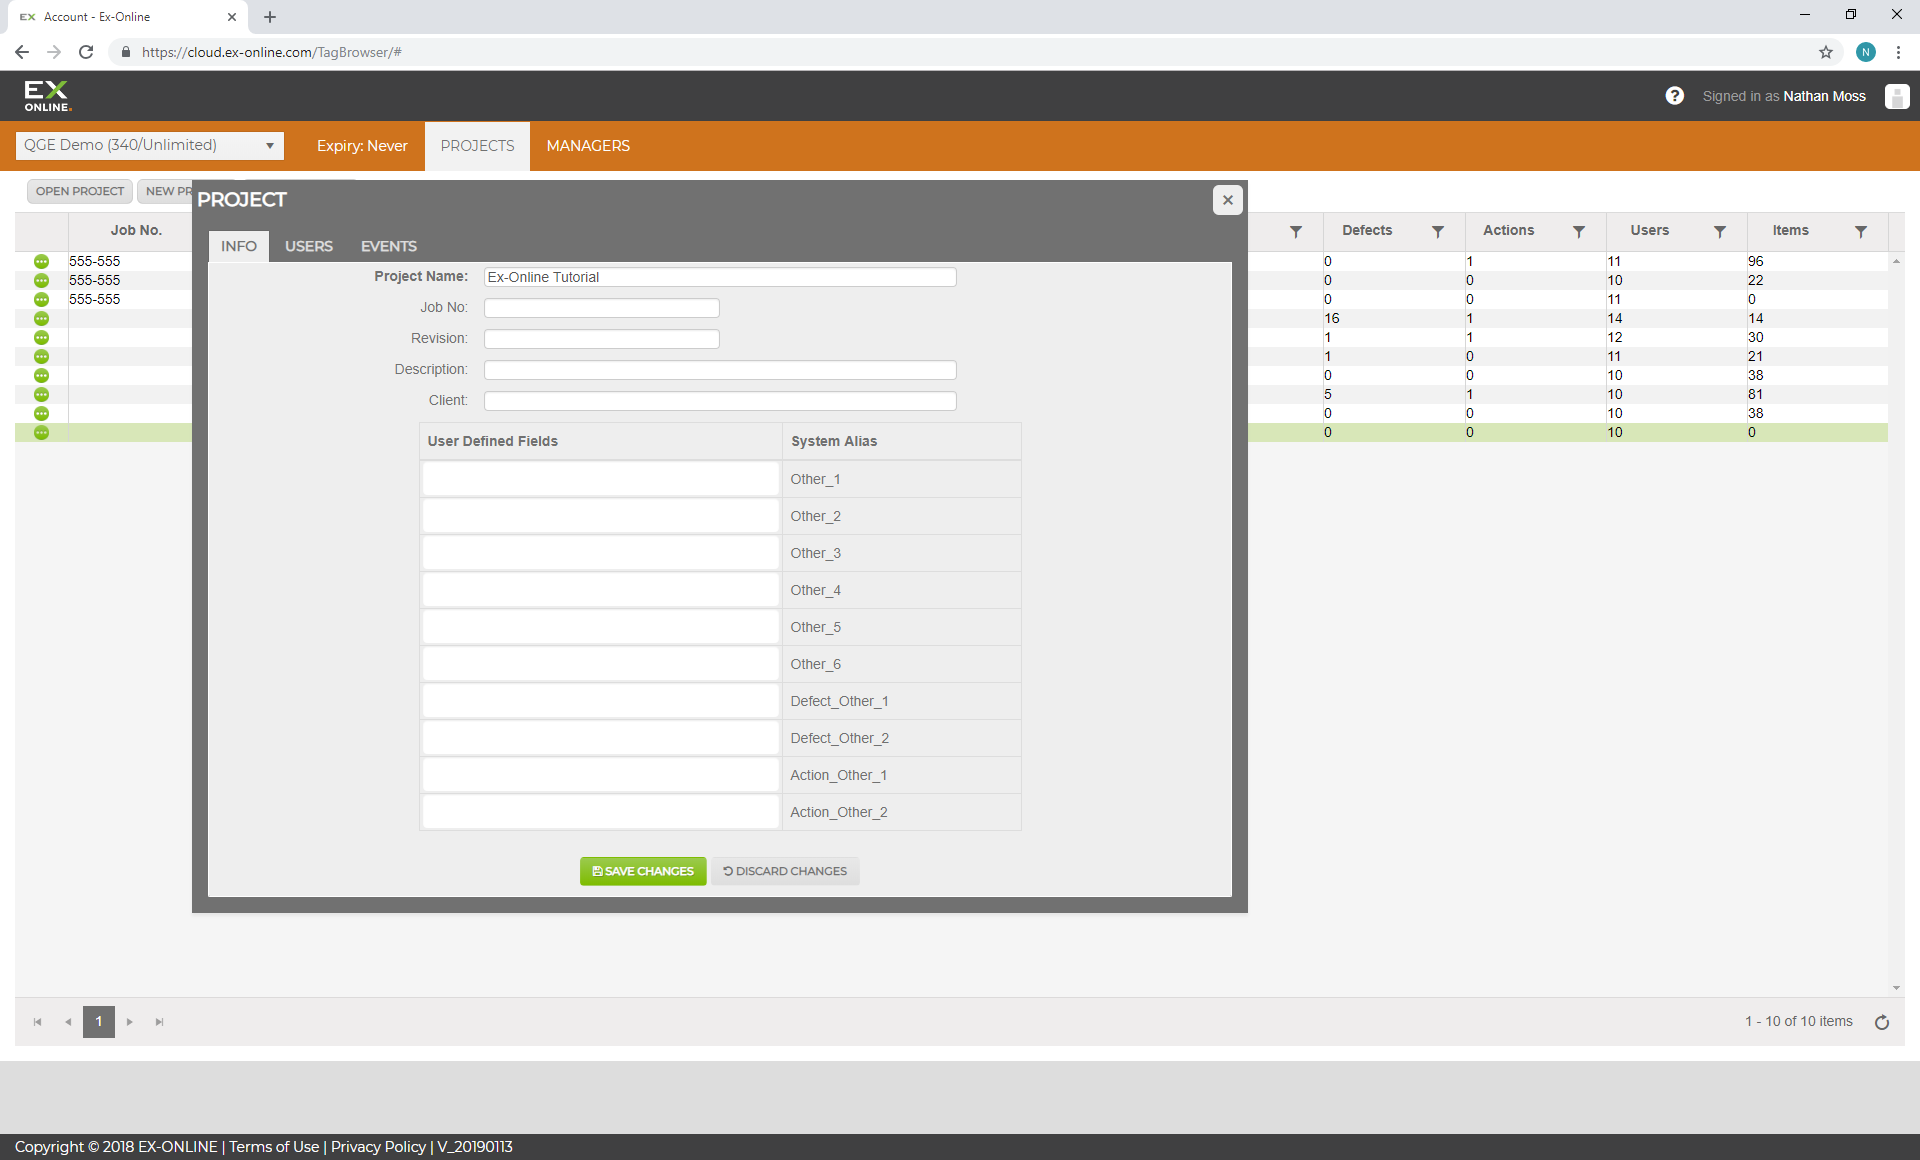1920x1160 pixels.
Task: Open the Users column filter
Action: [1719, 231]
